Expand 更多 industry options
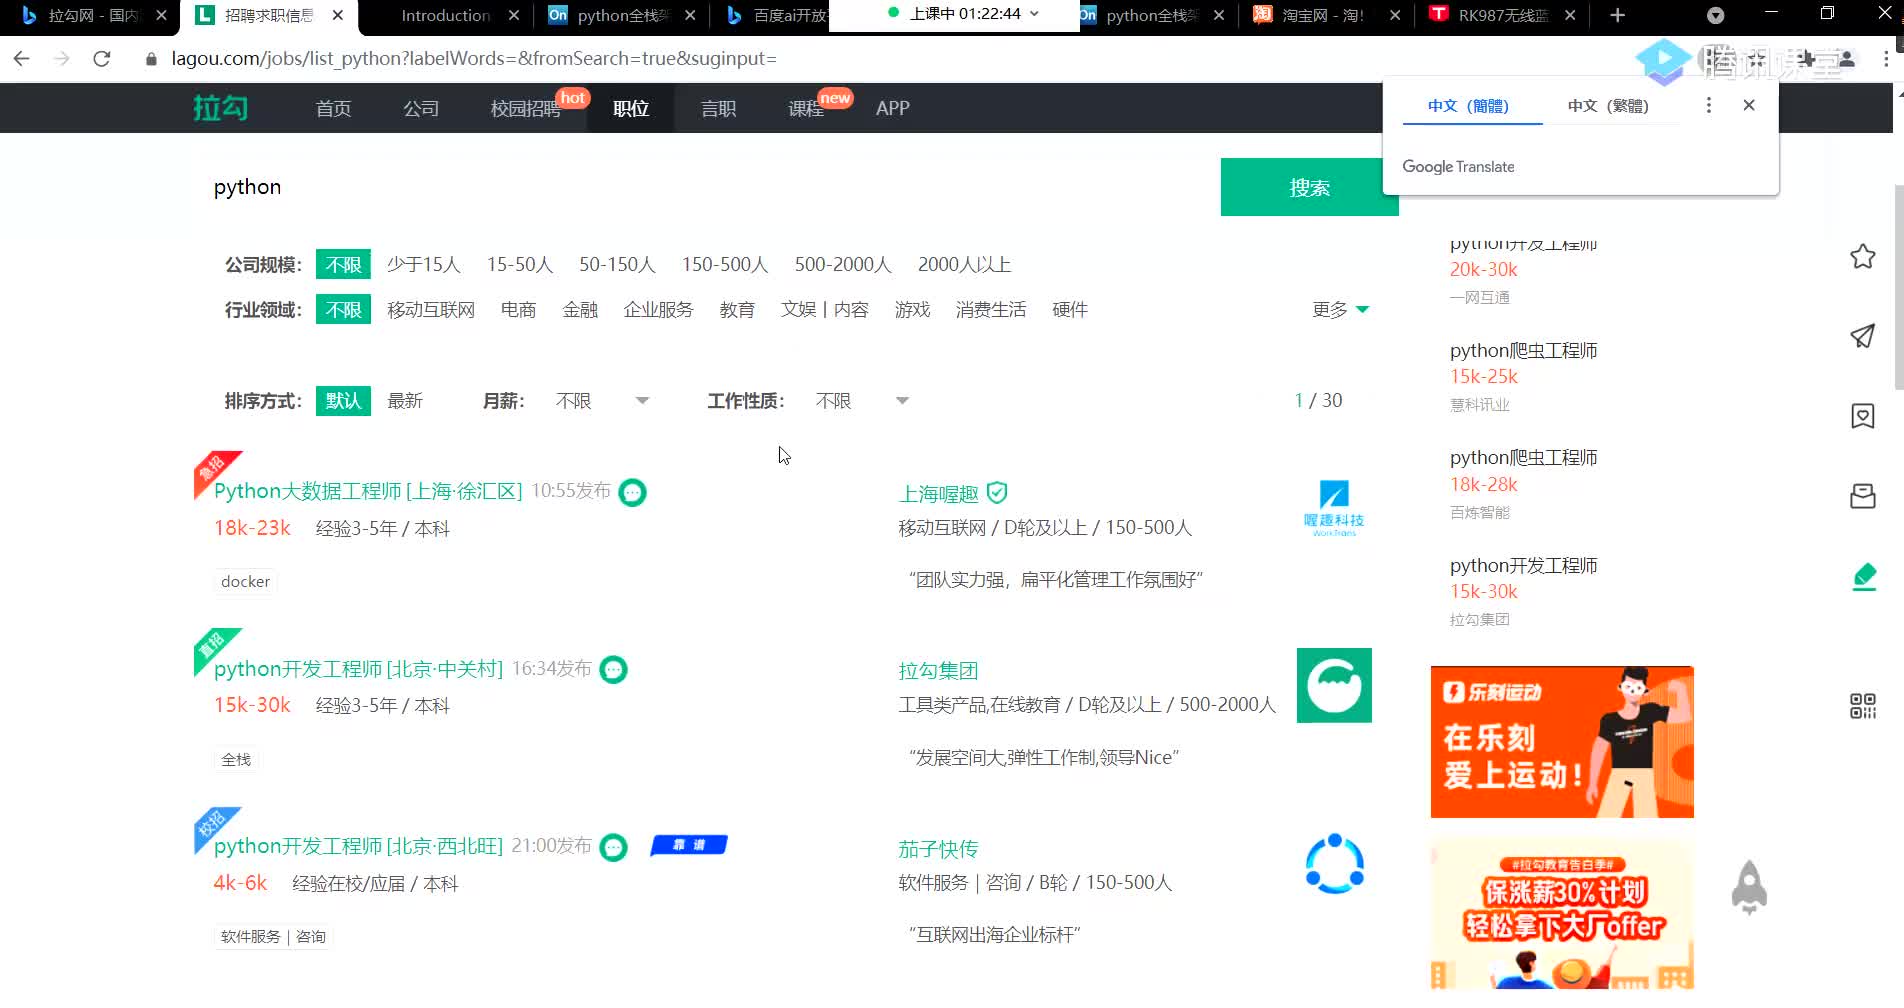 point(1340,310)
